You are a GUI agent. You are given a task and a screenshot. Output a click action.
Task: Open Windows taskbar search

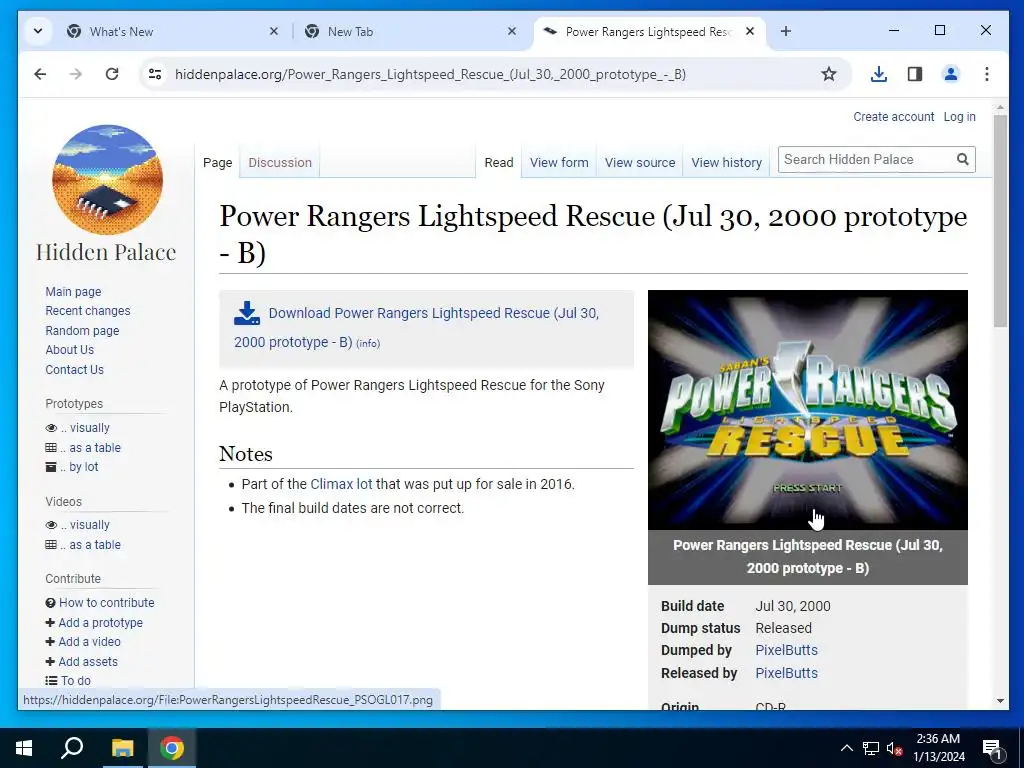coord(72,748)
